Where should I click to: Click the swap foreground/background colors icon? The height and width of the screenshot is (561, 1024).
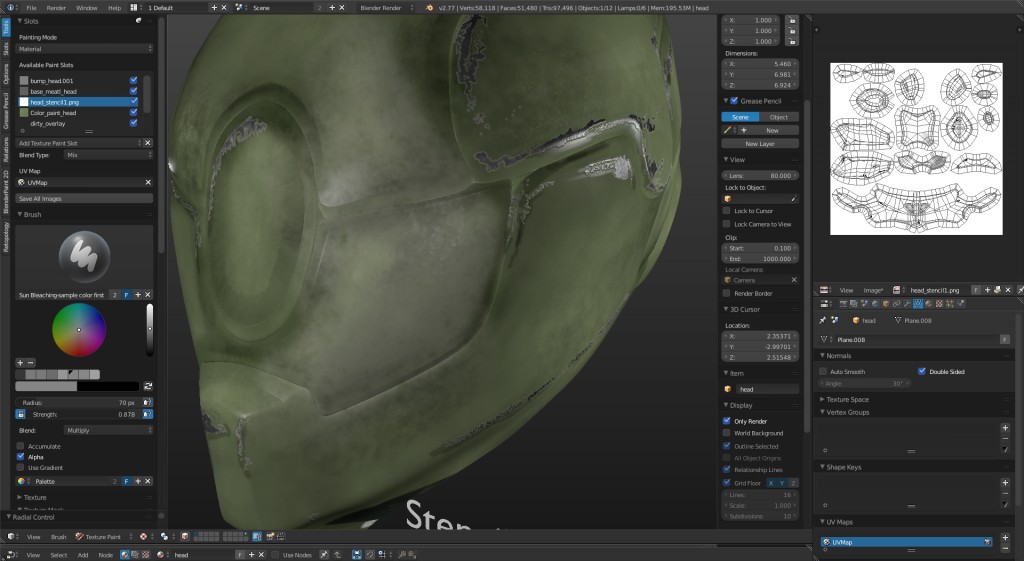coord(148,385)
